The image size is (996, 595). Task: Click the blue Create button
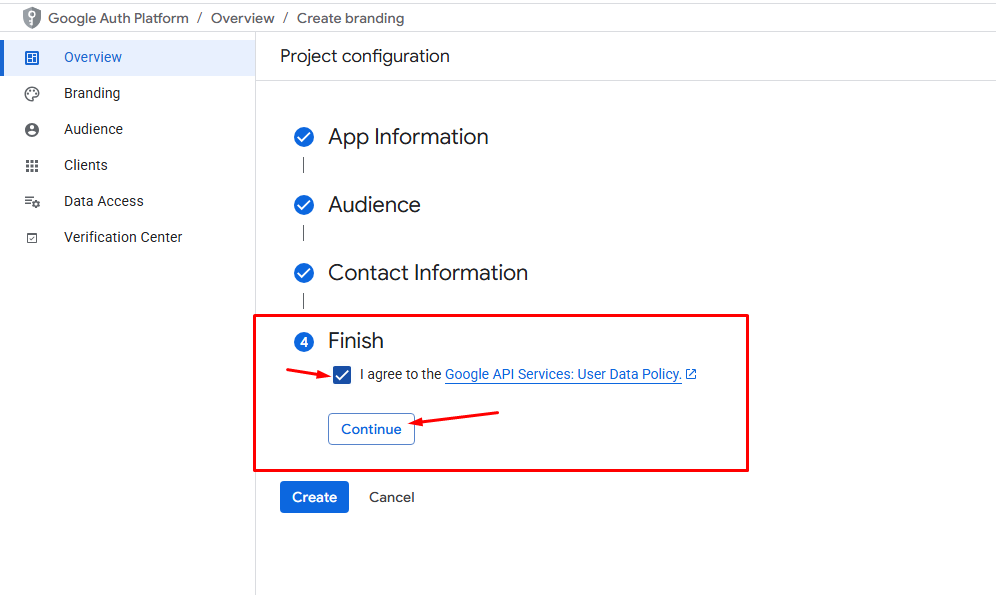pos(314,497)
